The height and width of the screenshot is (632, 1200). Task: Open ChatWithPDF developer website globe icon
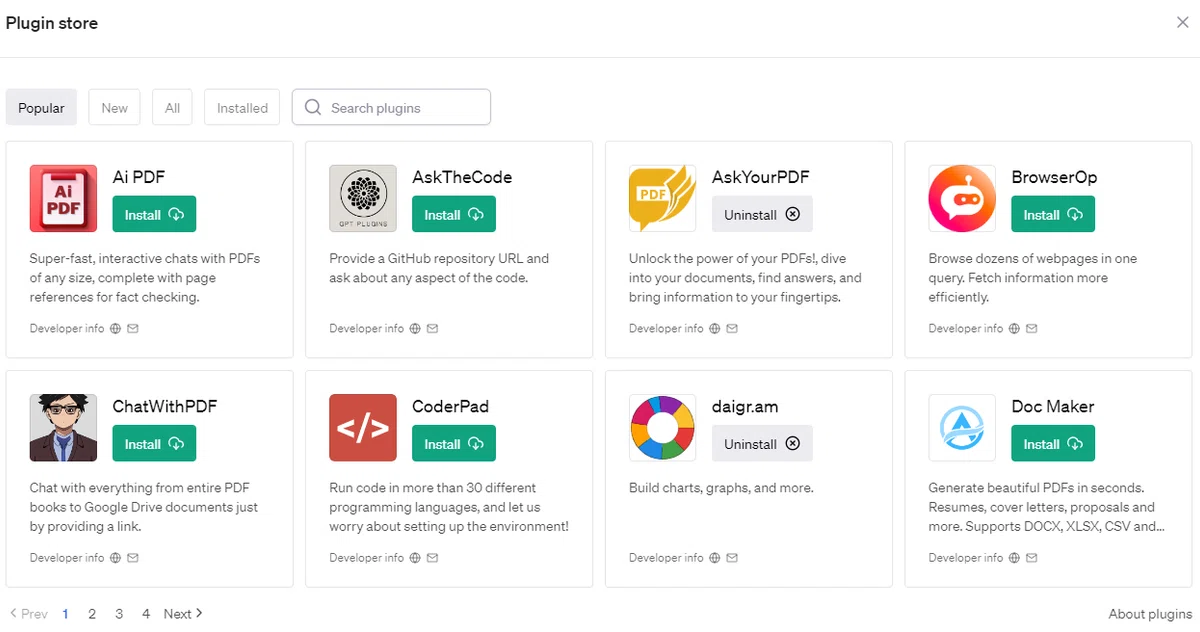[x=116, y=557]
